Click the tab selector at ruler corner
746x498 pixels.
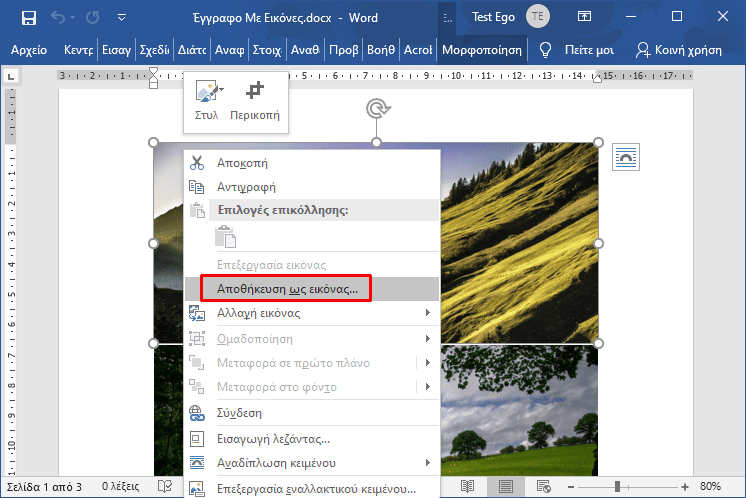click(x=10, y=76)
